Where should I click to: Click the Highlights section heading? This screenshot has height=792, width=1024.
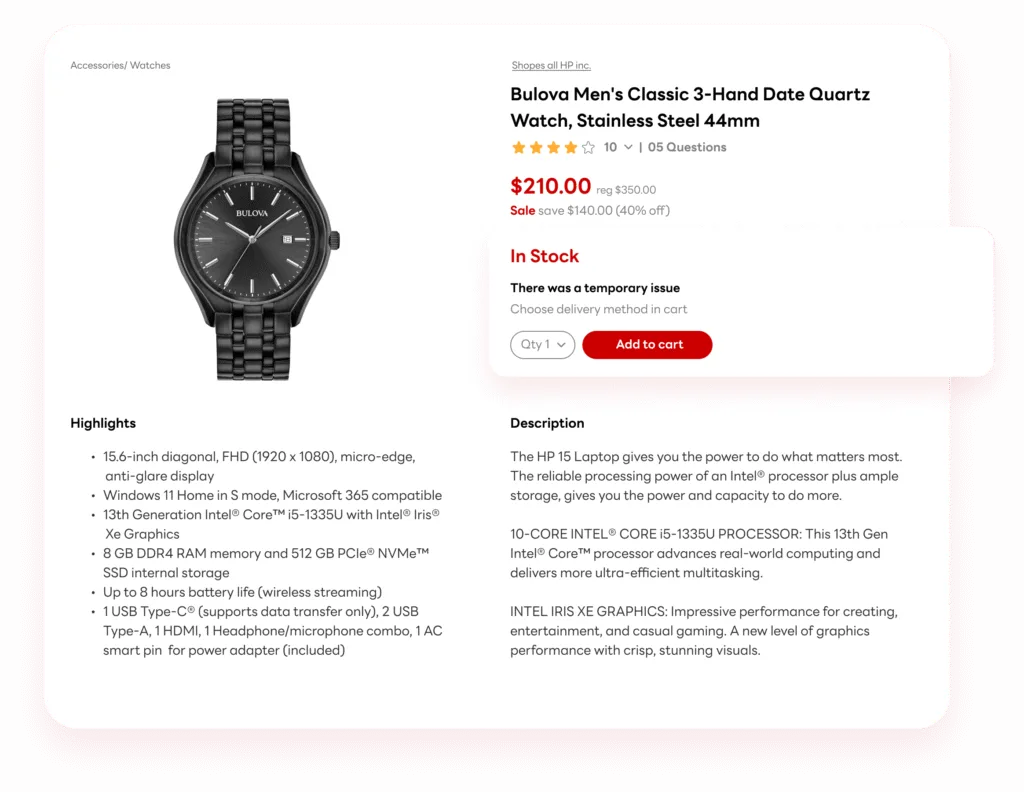tap(103, 424)
